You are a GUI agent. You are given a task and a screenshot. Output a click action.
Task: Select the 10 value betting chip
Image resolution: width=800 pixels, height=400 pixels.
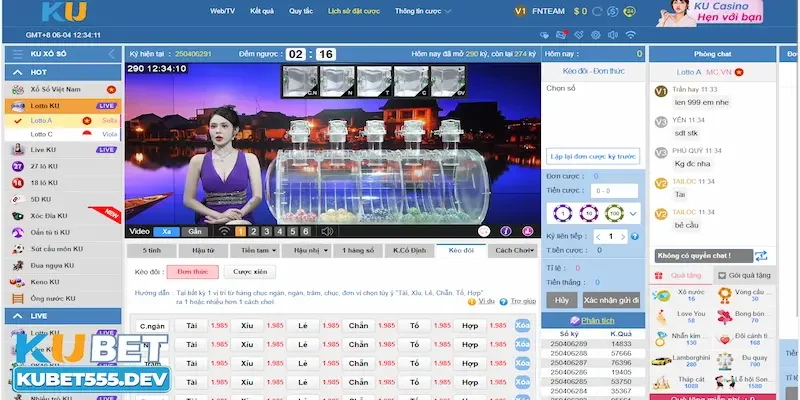(589, 213)
